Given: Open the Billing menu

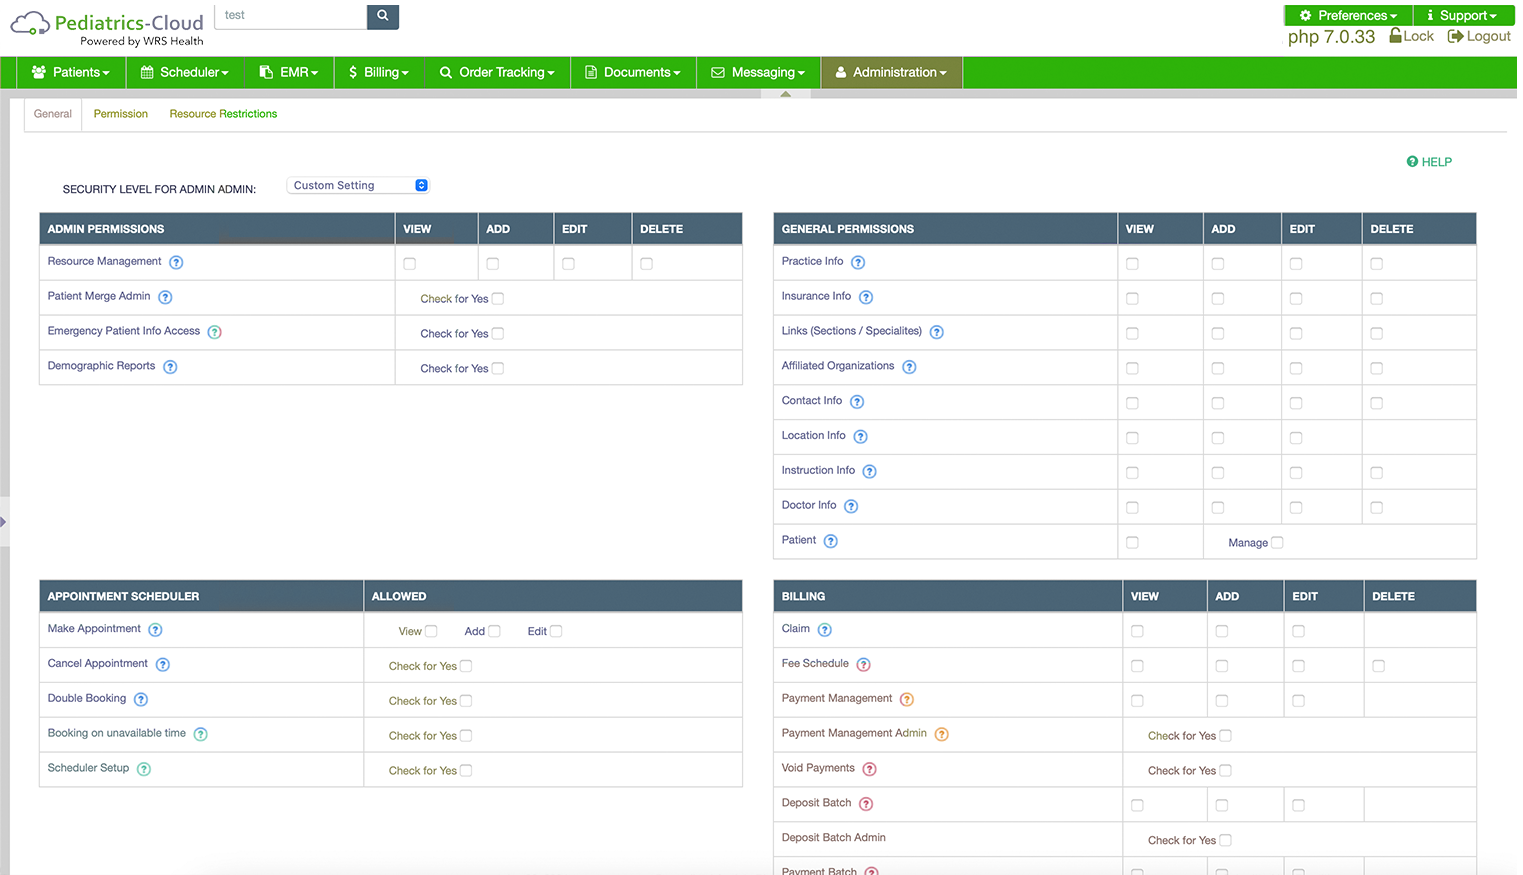Looking at the screenshot, I should tap(378, 72).
